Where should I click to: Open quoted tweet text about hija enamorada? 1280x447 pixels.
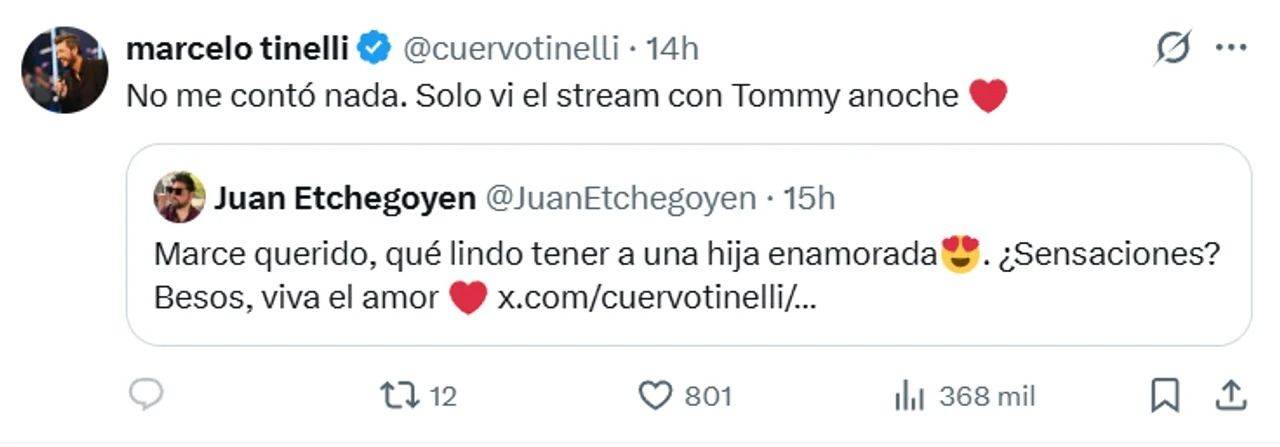click(546, 255)
